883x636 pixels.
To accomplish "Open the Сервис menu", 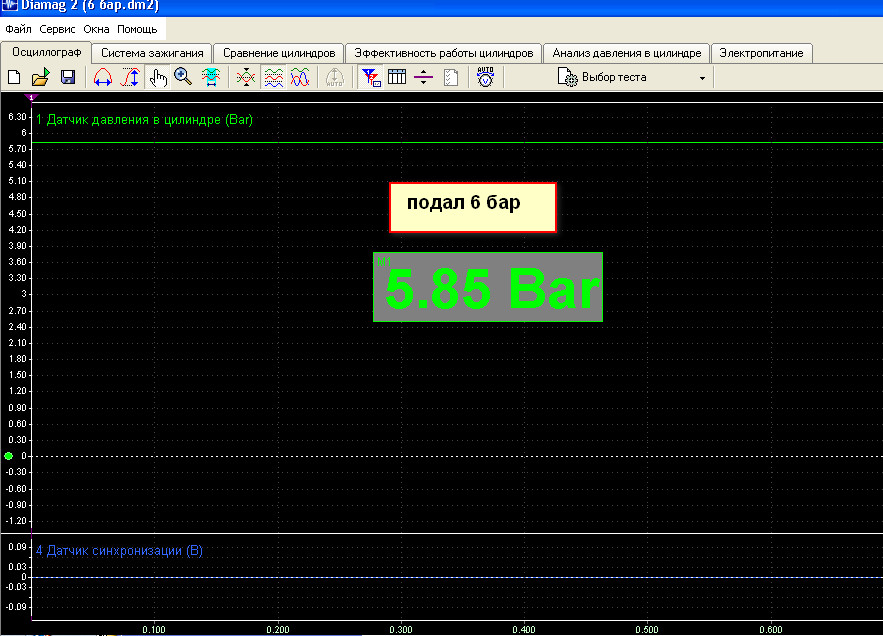I will pos(57,29).
